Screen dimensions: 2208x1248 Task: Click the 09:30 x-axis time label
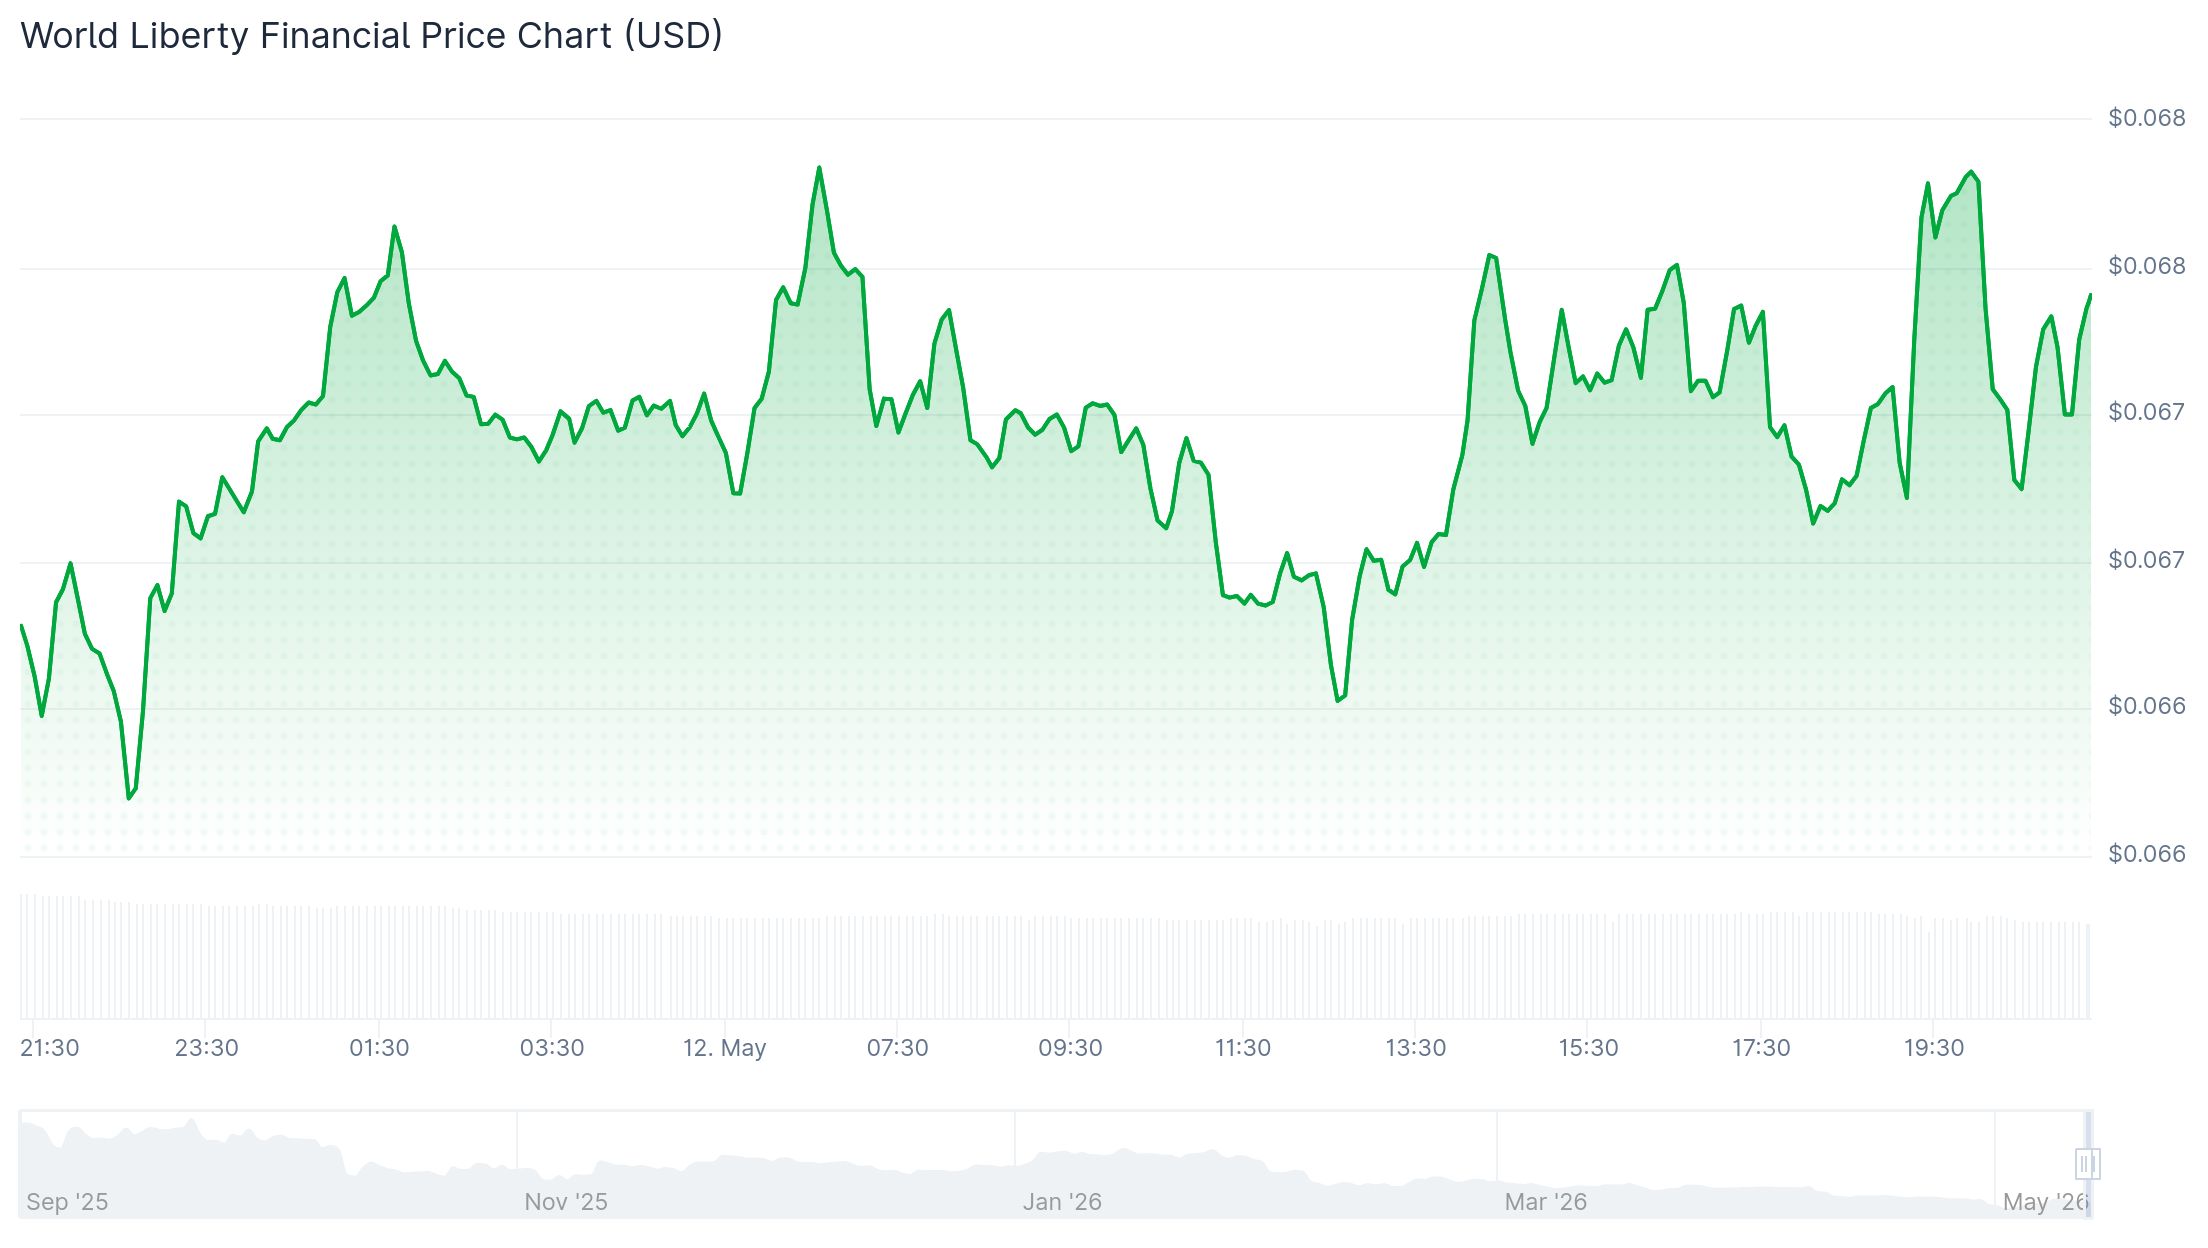tap(1070, 1048)
